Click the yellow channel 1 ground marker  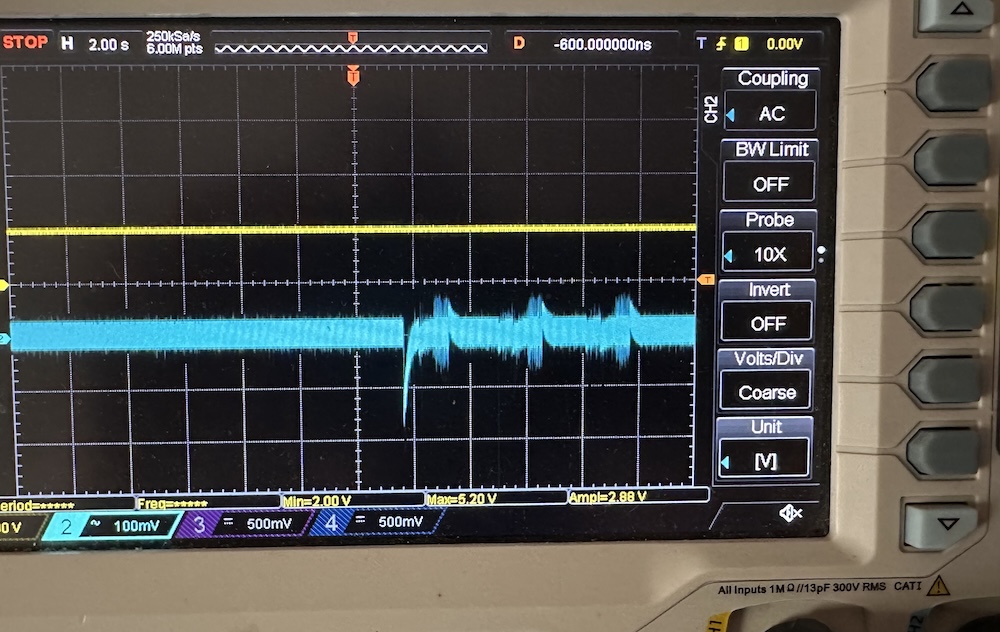[x=4, y=286]
